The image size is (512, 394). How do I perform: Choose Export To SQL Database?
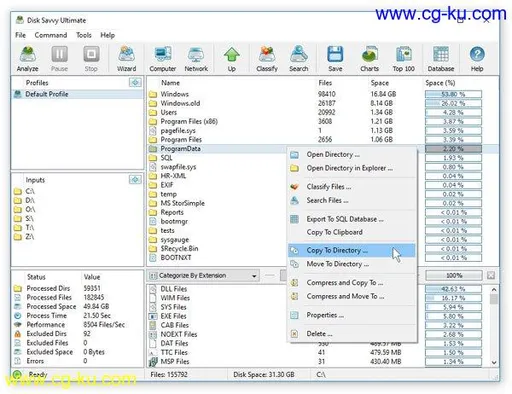pyautogui.click(x=352, y=219)
